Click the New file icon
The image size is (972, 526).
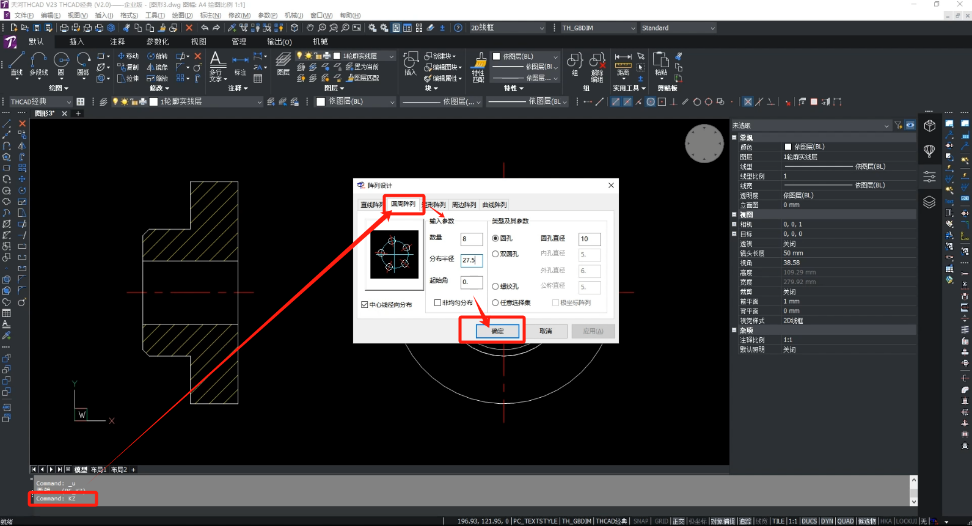[x=14, y=28]
